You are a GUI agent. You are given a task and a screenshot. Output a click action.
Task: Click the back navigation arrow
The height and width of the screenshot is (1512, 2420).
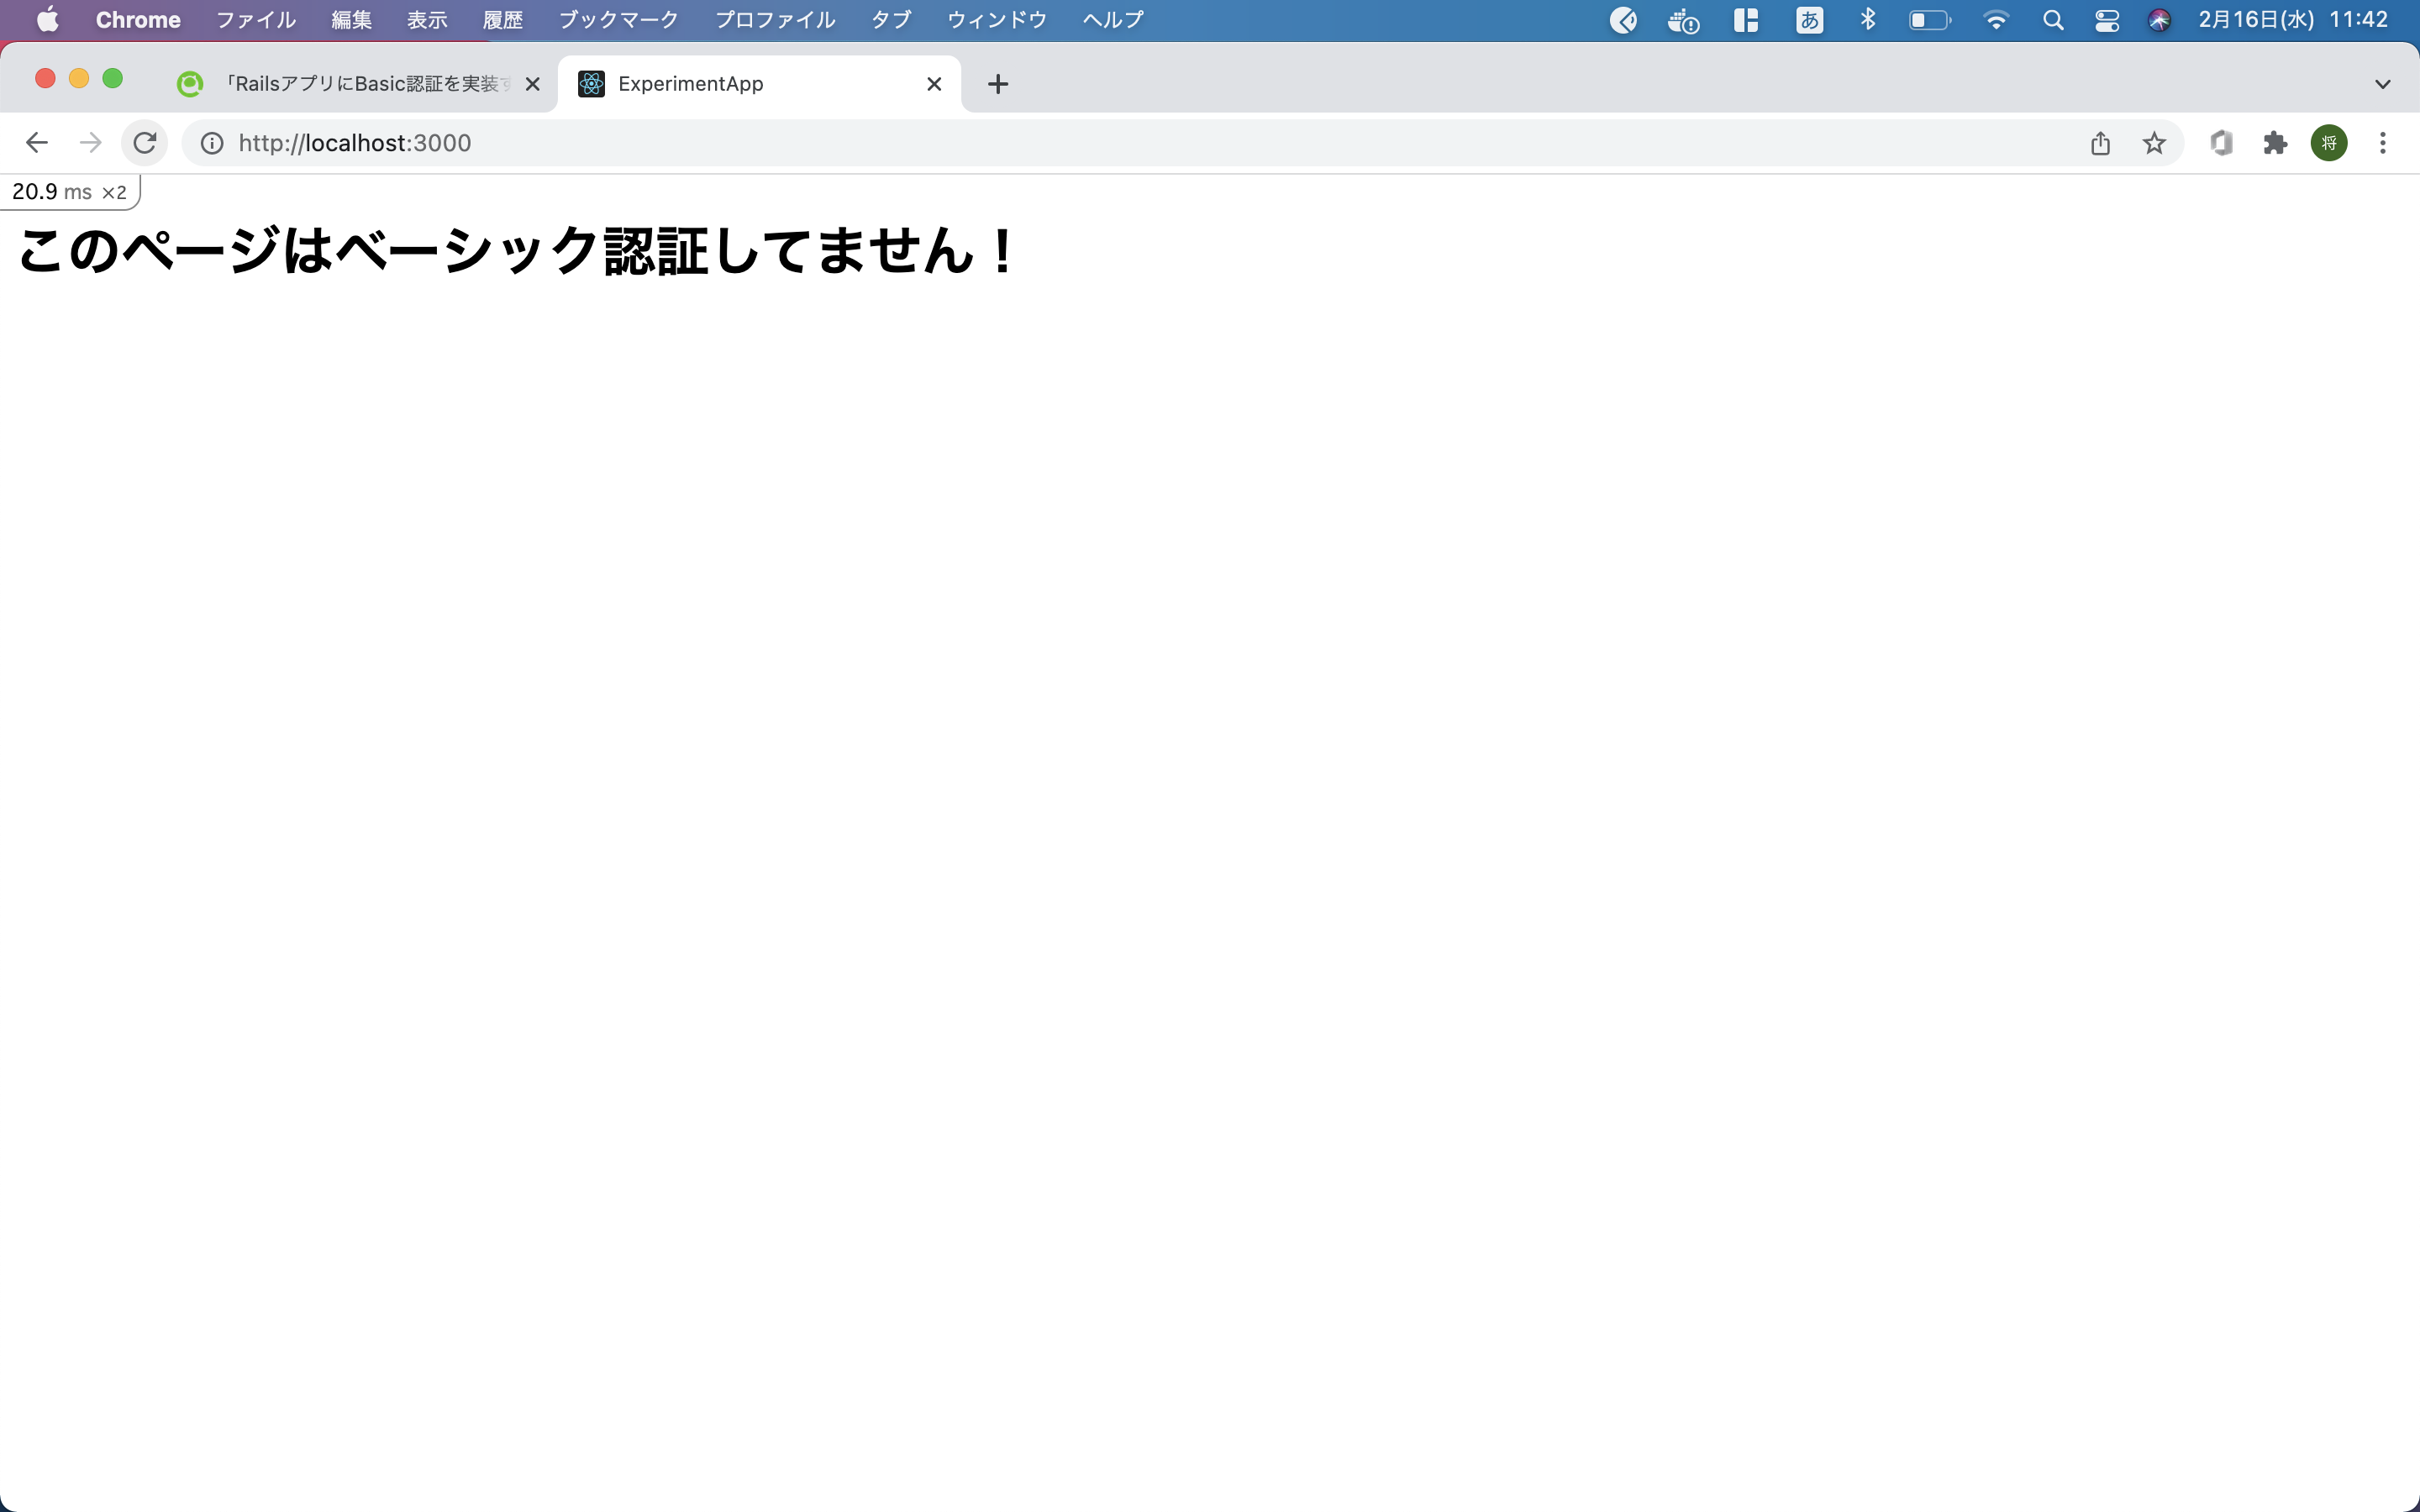[36, 142]
